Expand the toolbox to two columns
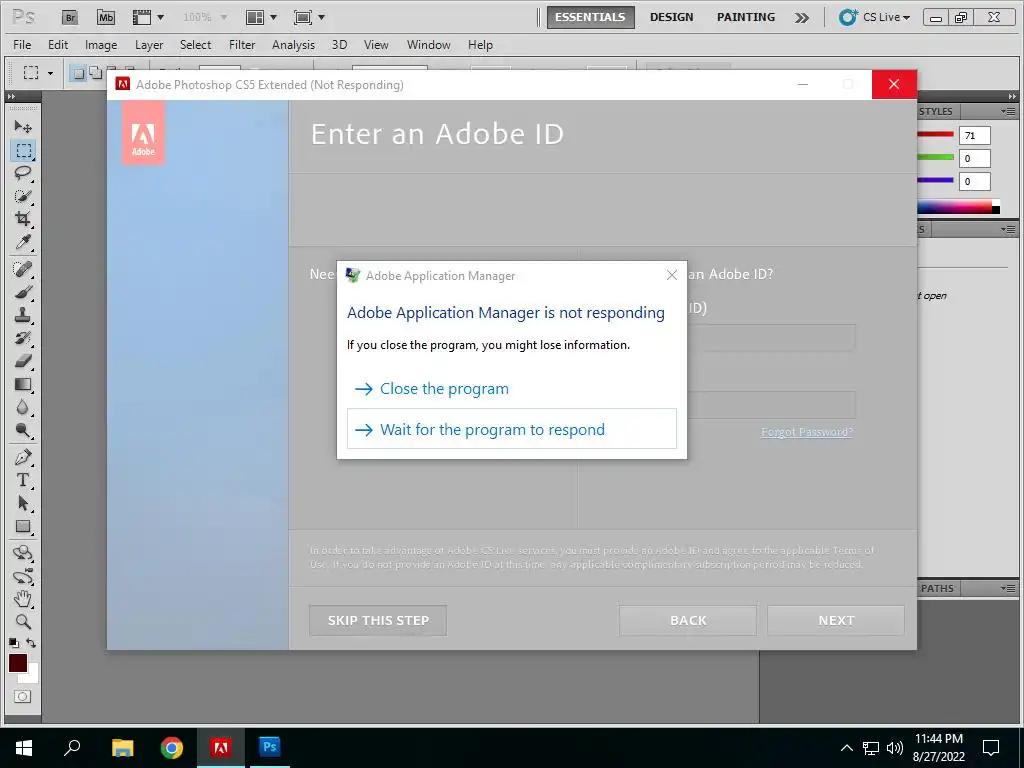 tap(11, 97)
